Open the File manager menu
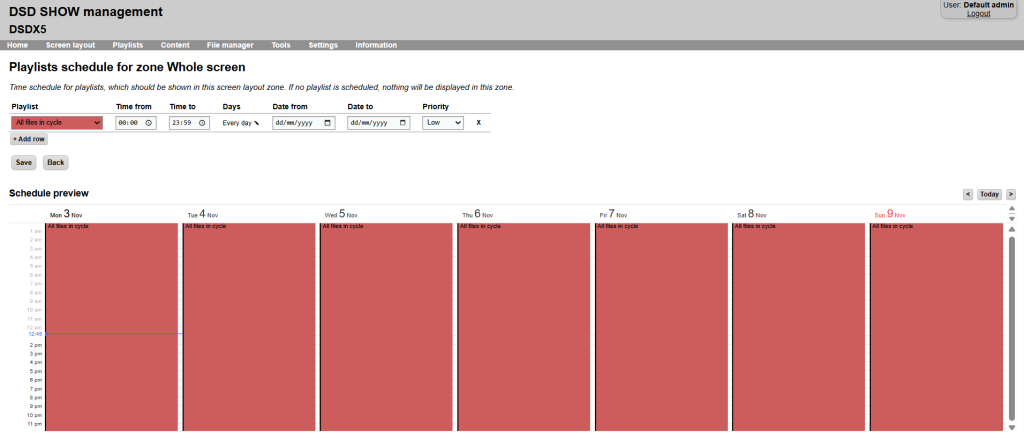Screen dimensions: 1024x439 tap(230, 45)
